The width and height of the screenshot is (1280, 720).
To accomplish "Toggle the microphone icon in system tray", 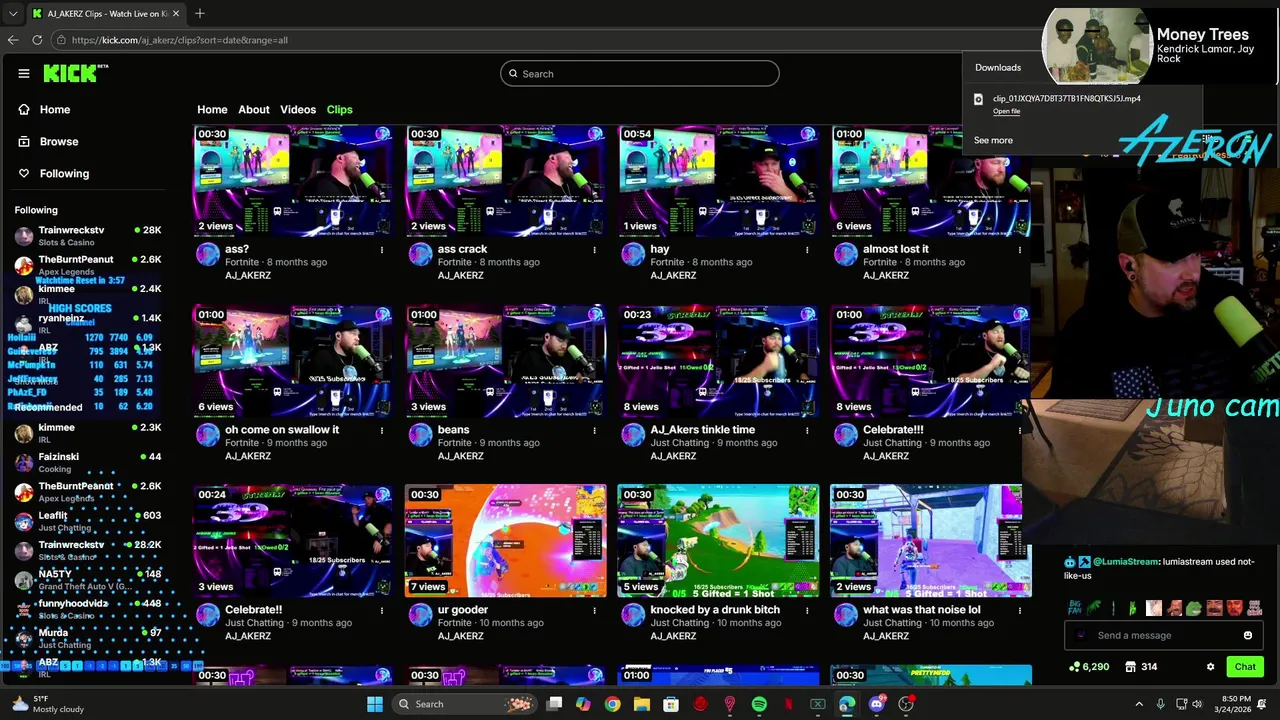I will coord(1160,704).
